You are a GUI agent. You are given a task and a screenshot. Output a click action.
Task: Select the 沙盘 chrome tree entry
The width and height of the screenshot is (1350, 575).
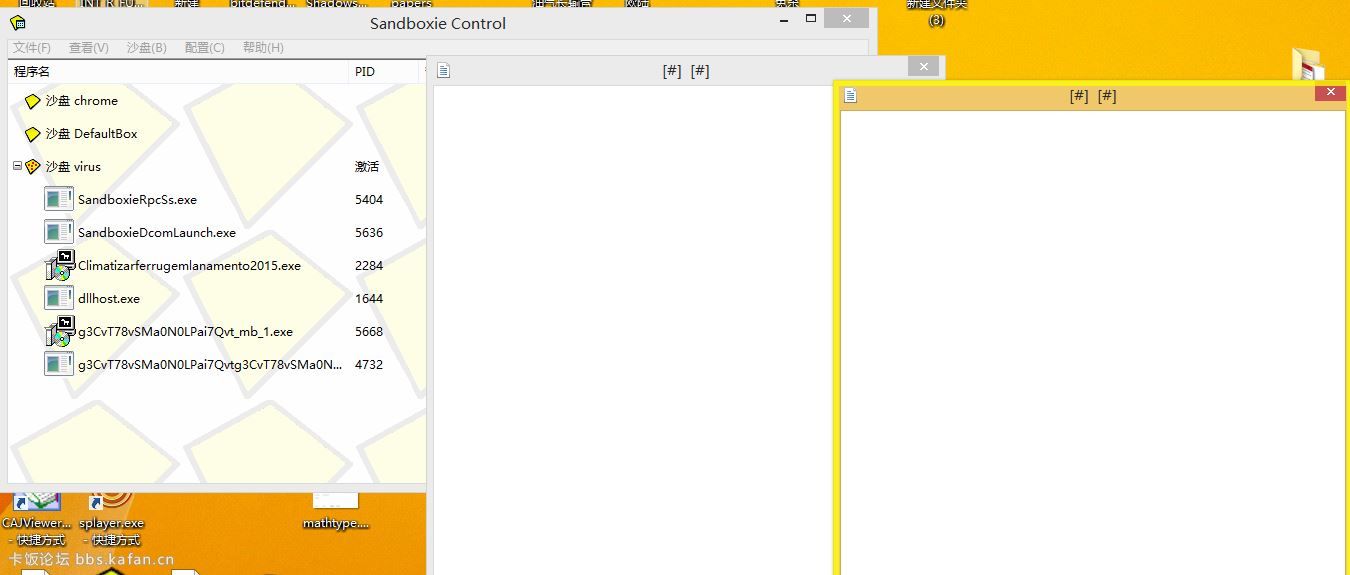coord(82,101)
